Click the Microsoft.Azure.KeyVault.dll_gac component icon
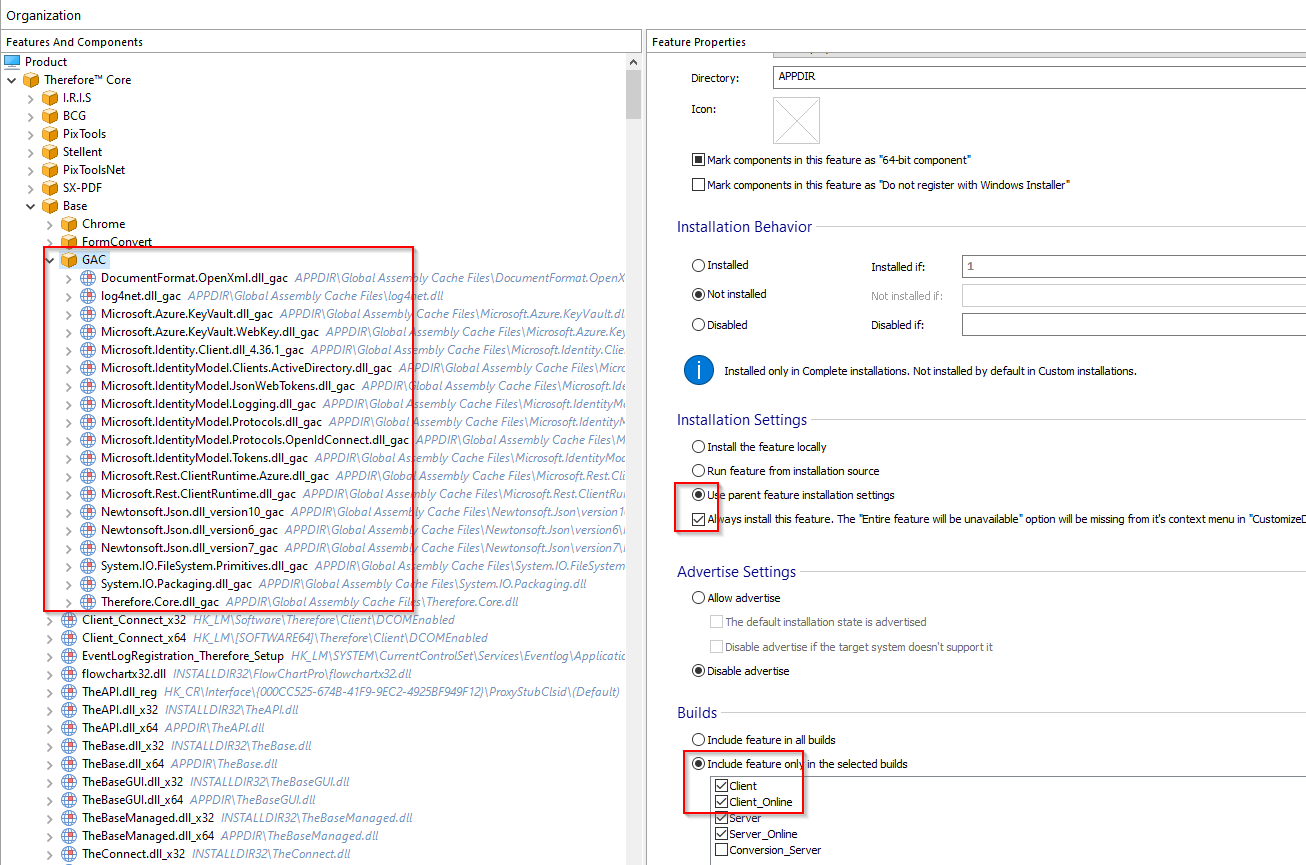 coord(88,314)
